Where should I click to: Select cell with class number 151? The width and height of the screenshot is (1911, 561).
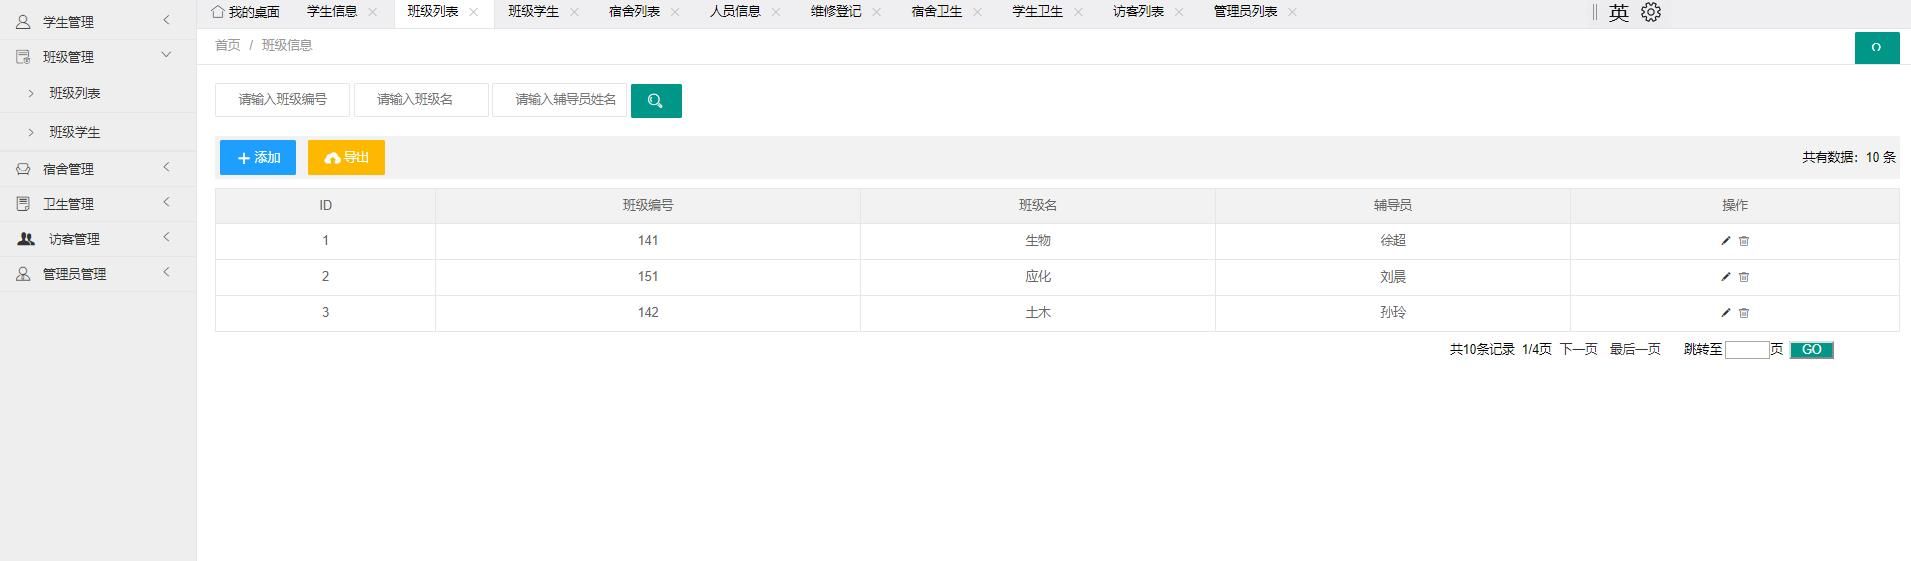click(648, 277)
